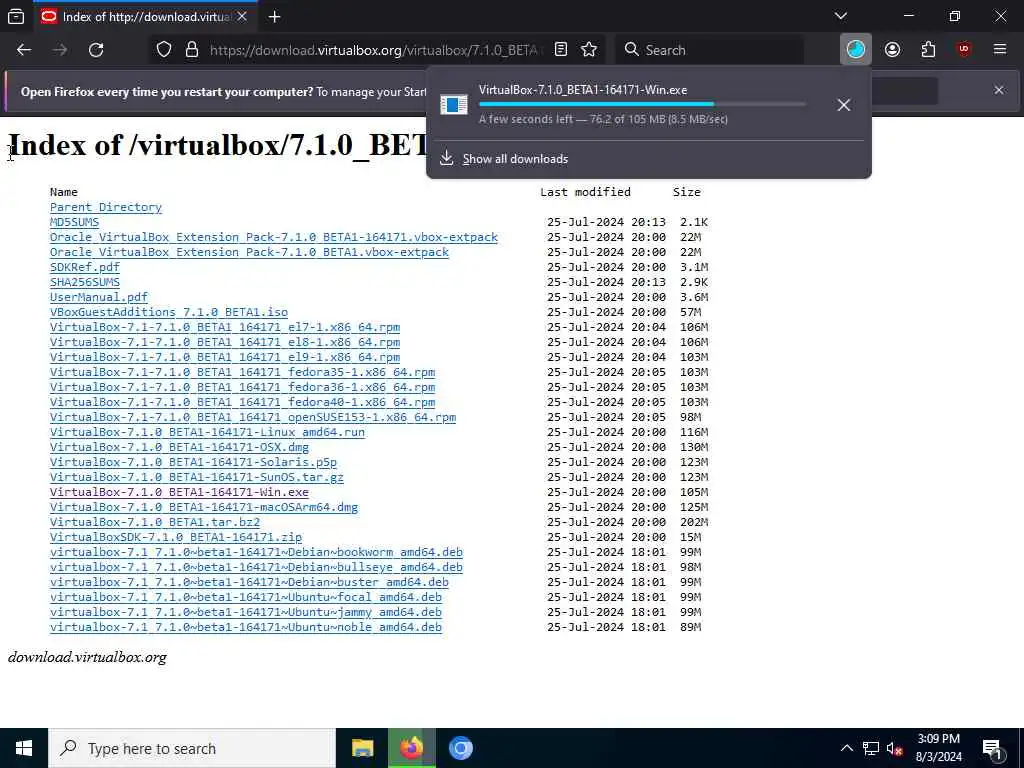
Task: Click the downloads progress toolbar icon
Action: [x=856, y=50]
